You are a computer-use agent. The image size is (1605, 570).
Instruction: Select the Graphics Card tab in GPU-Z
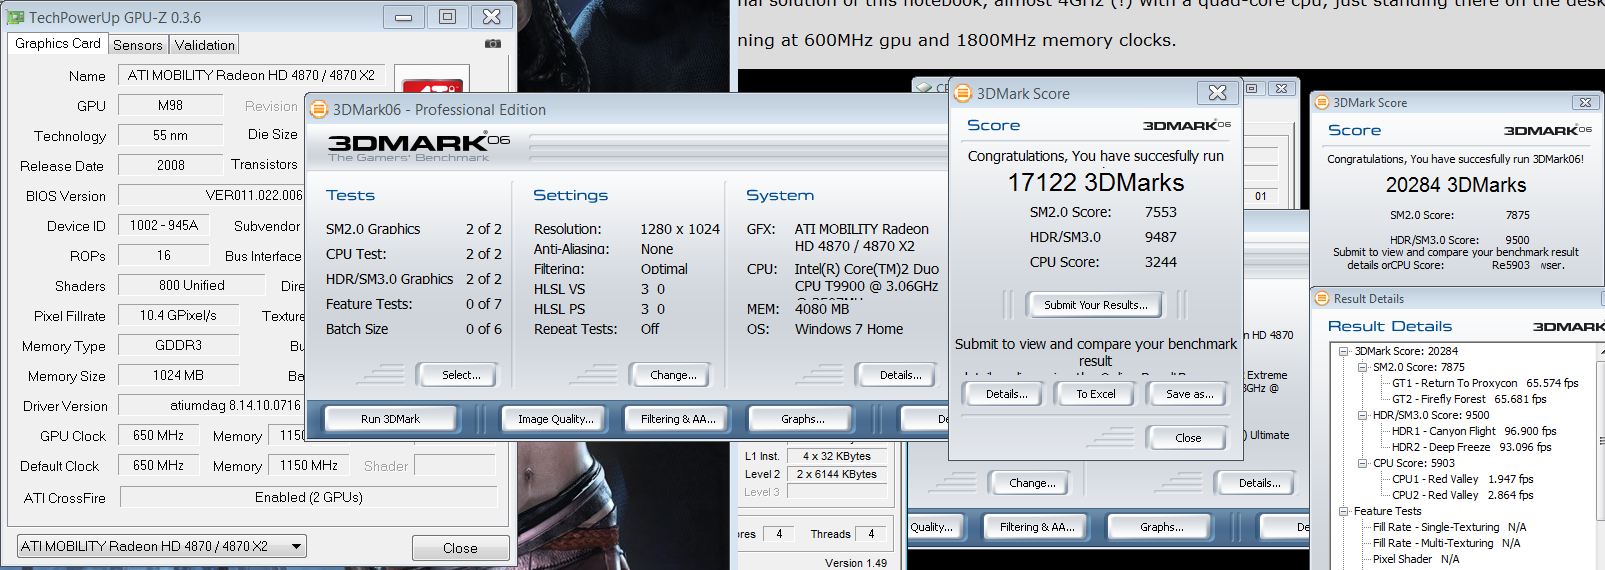[x=58, y=44]
